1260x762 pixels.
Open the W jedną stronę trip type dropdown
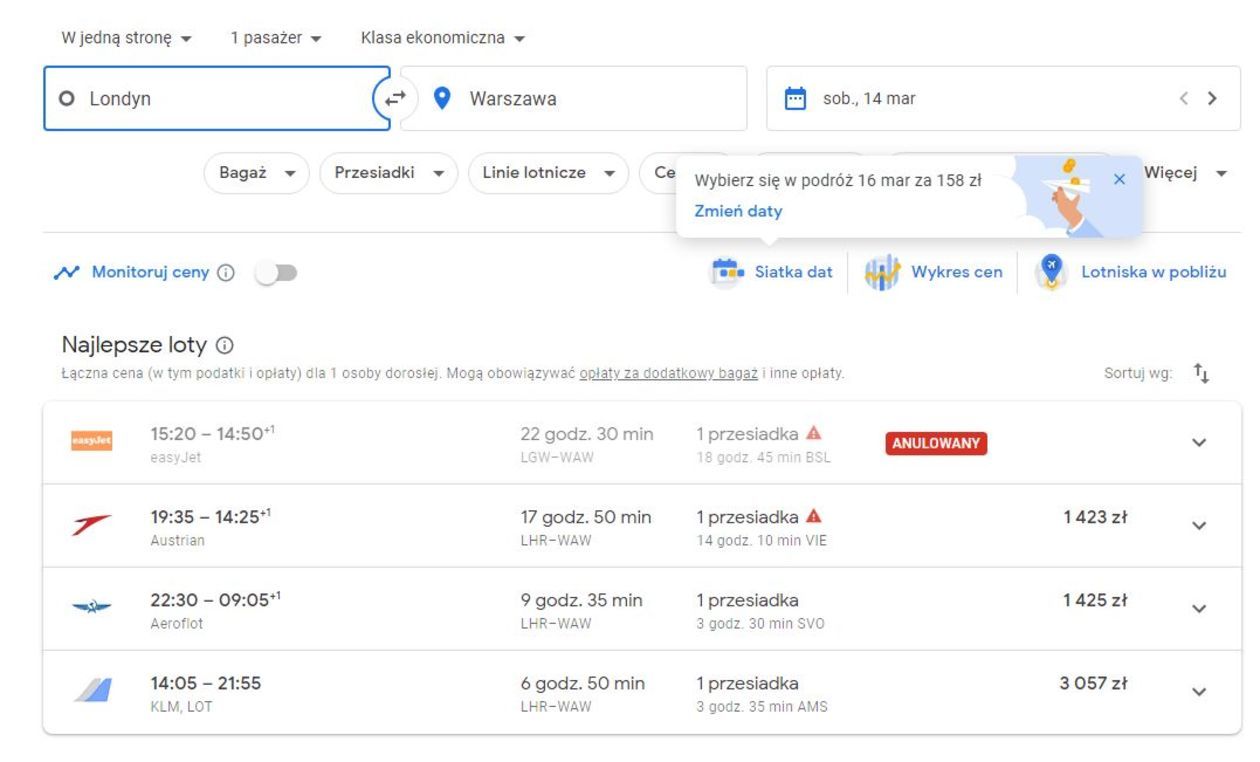coord(126,38)
